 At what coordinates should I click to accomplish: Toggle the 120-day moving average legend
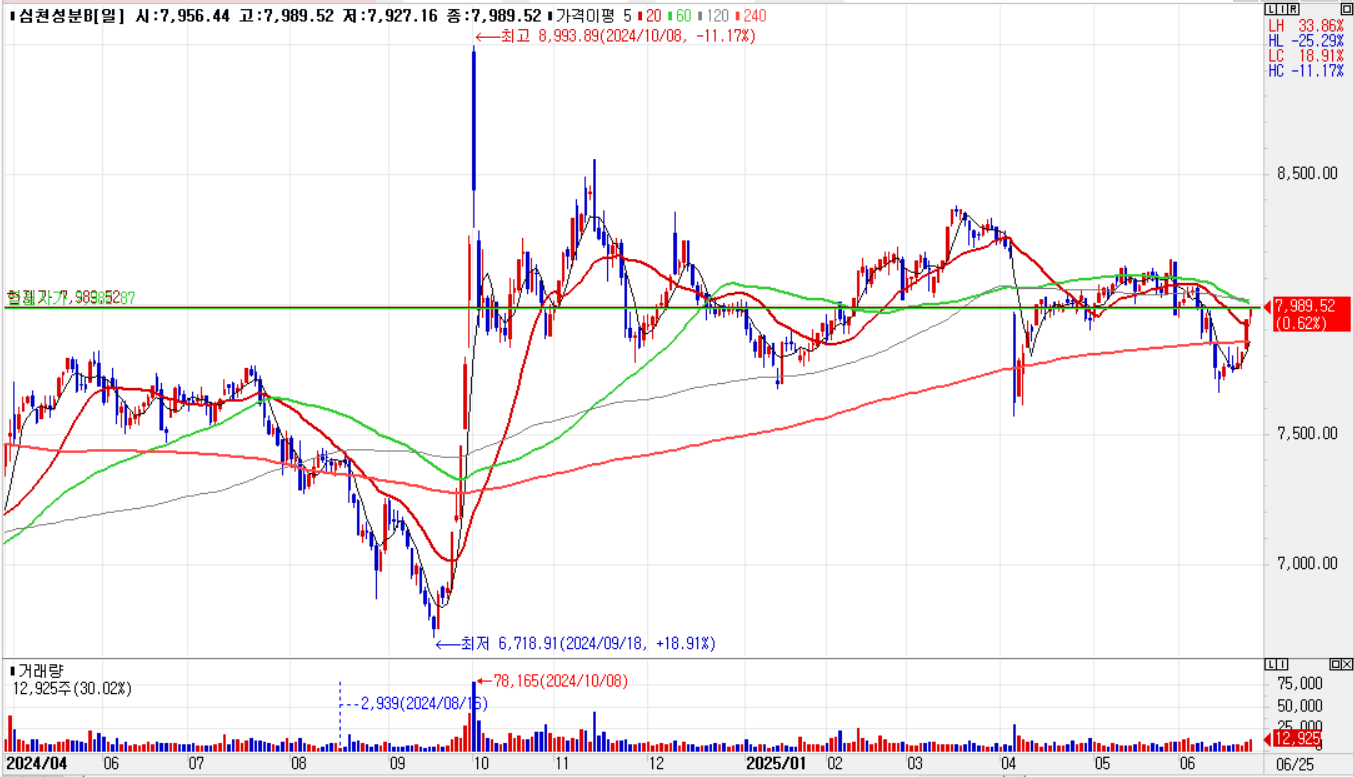click(714, 16)
